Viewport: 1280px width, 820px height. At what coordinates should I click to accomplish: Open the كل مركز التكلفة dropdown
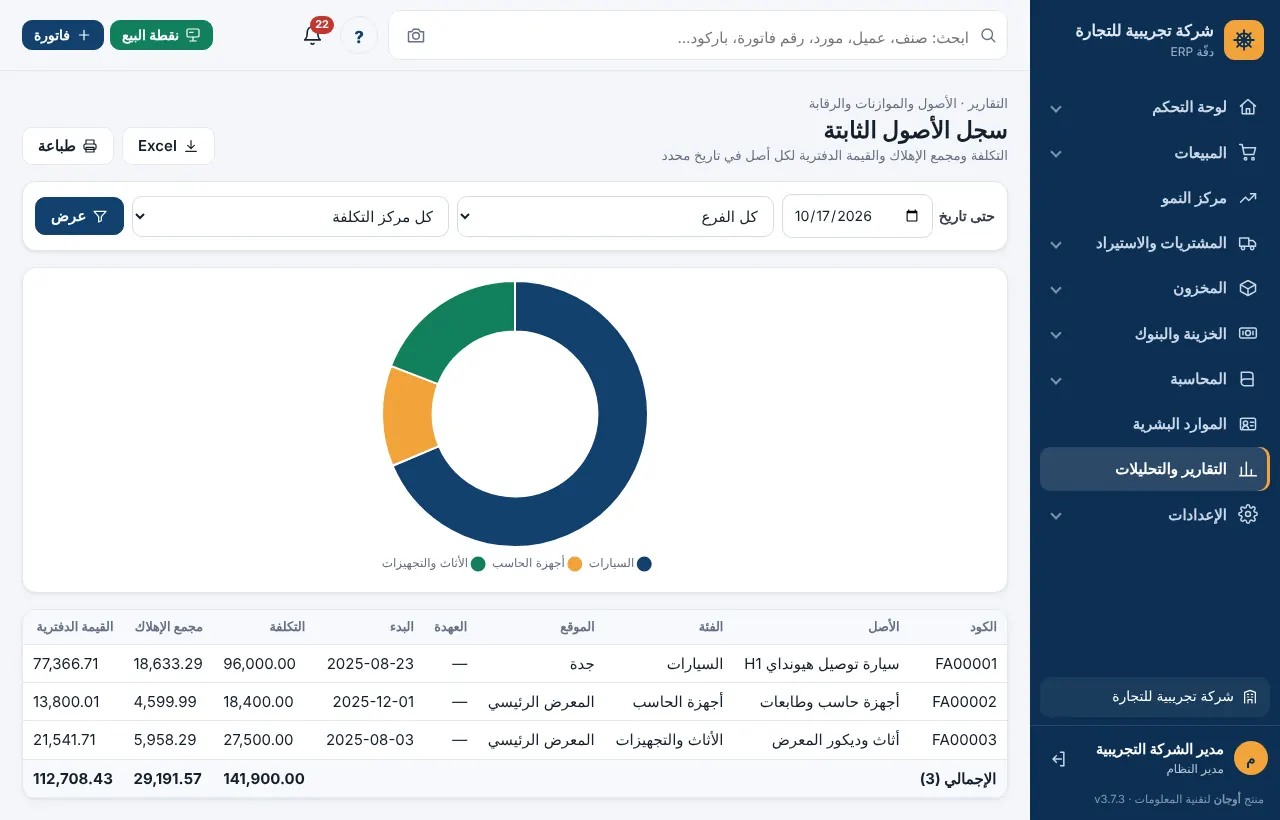[x=291, y=217]
